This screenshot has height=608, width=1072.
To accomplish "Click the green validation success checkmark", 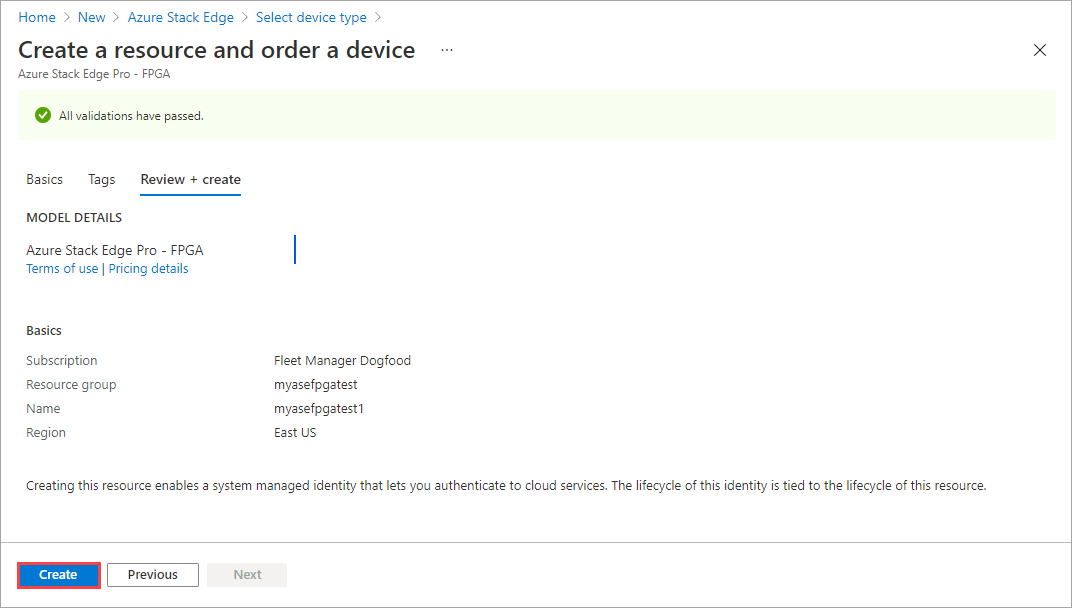I will point(42,115).
